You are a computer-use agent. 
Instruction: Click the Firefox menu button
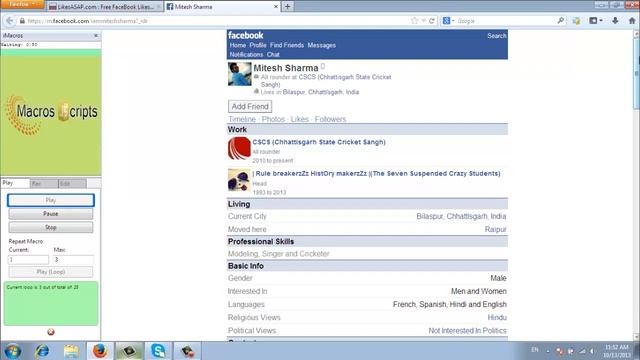(22, 4)
